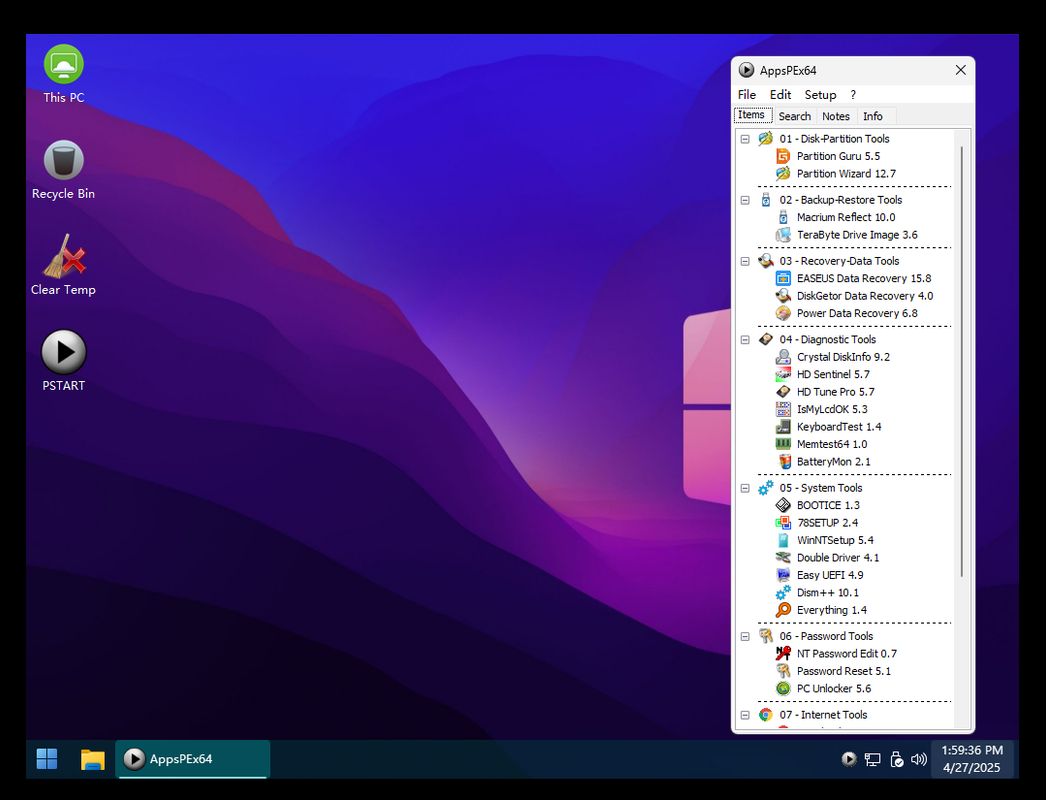Open File Explorer from taskbar
The image size is (1046, 800).
pos(93,759)
